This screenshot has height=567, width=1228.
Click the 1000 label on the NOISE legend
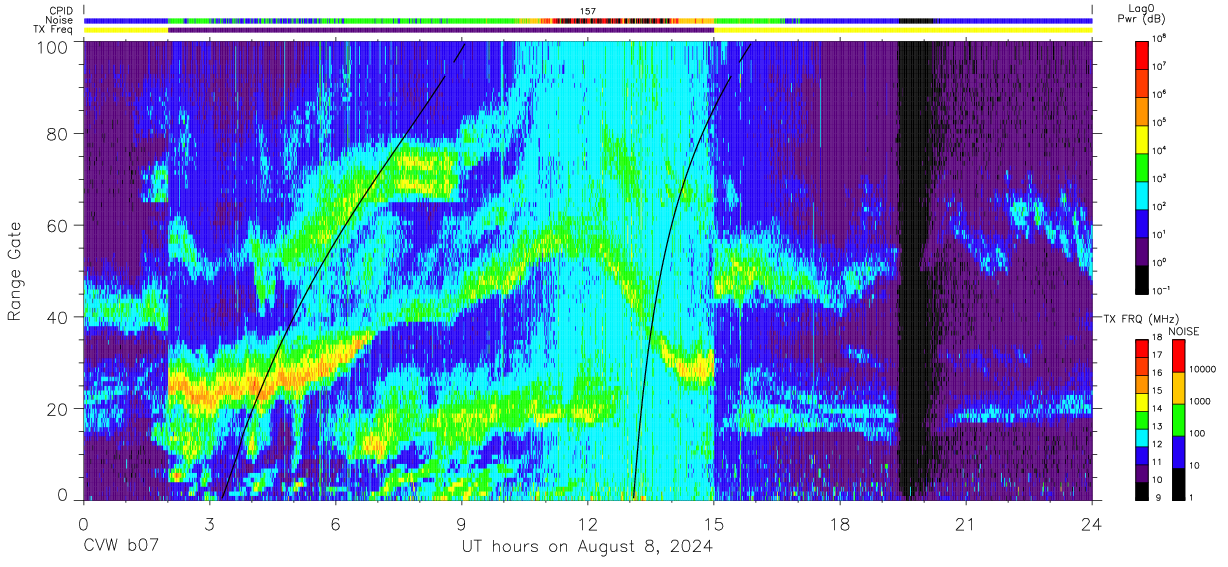(1201, 401)
